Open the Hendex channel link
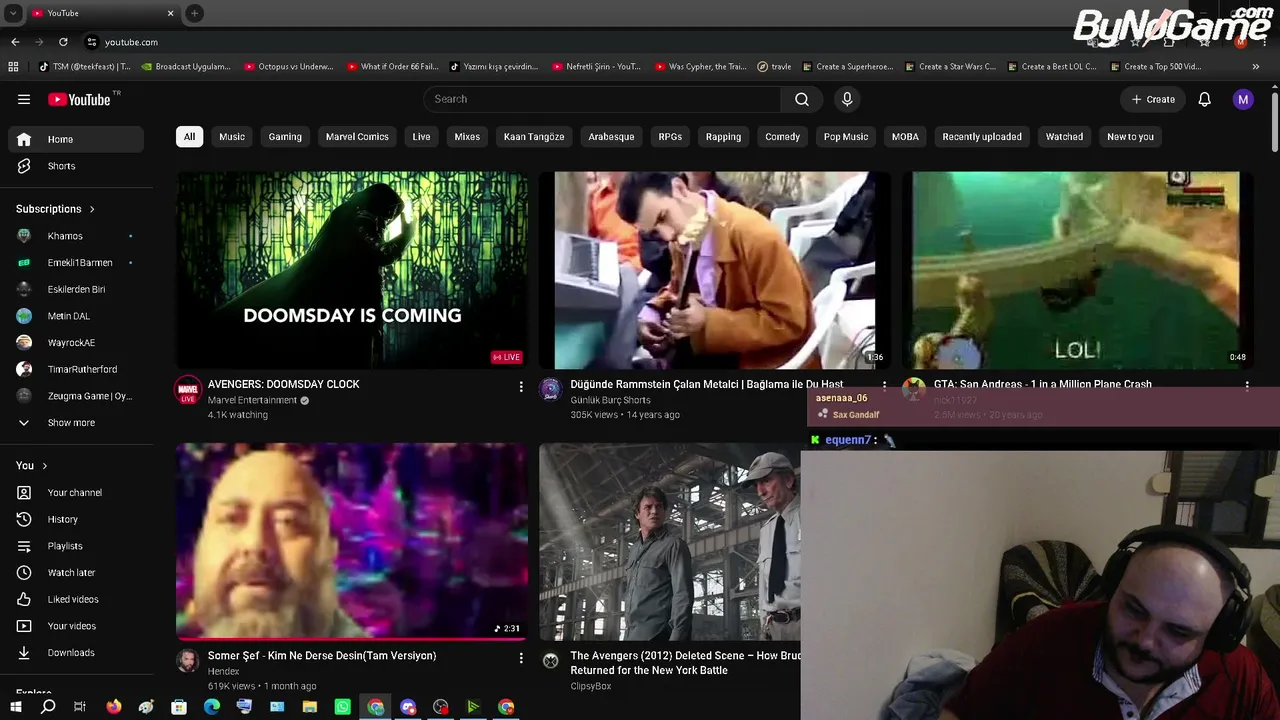Image resolution: width=1280 pixels, height=720 pixels. pos(223,671)
